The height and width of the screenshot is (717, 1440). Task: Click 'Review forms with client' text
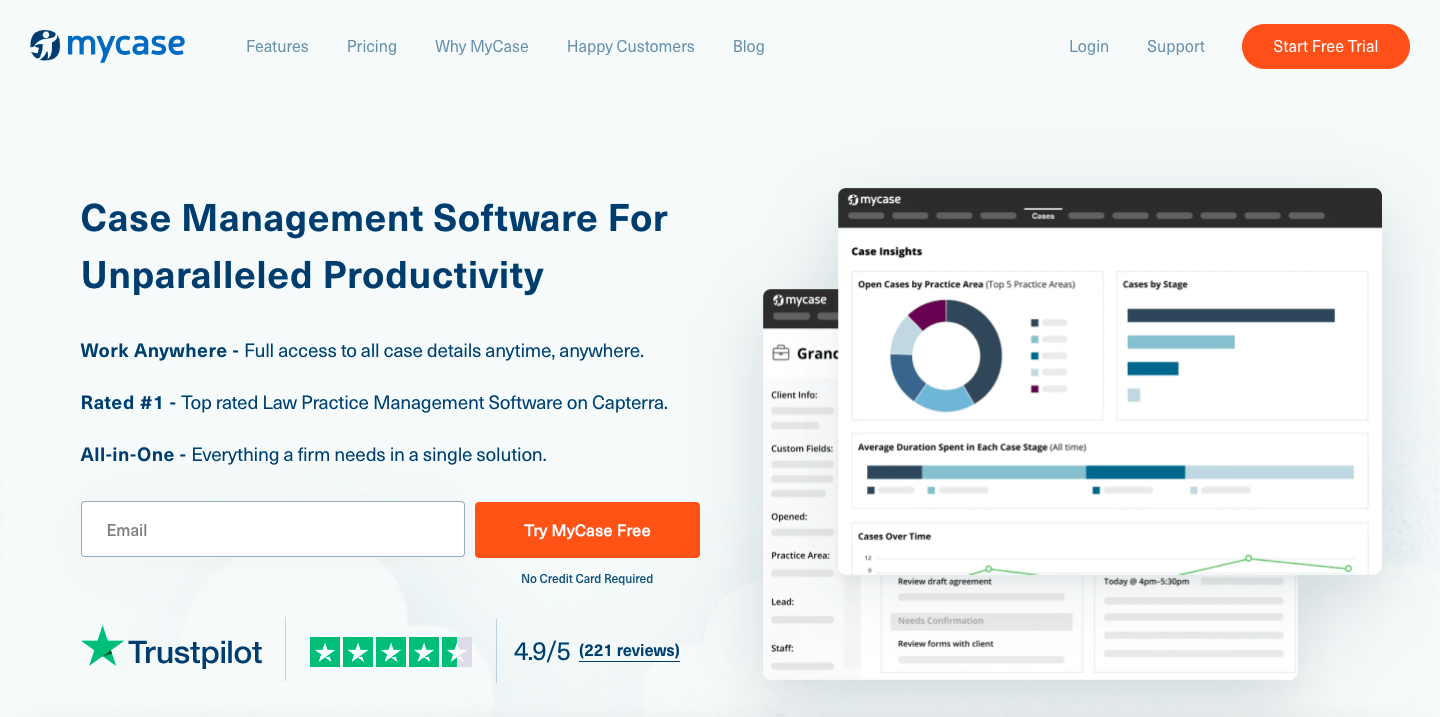tap(946, 644)
